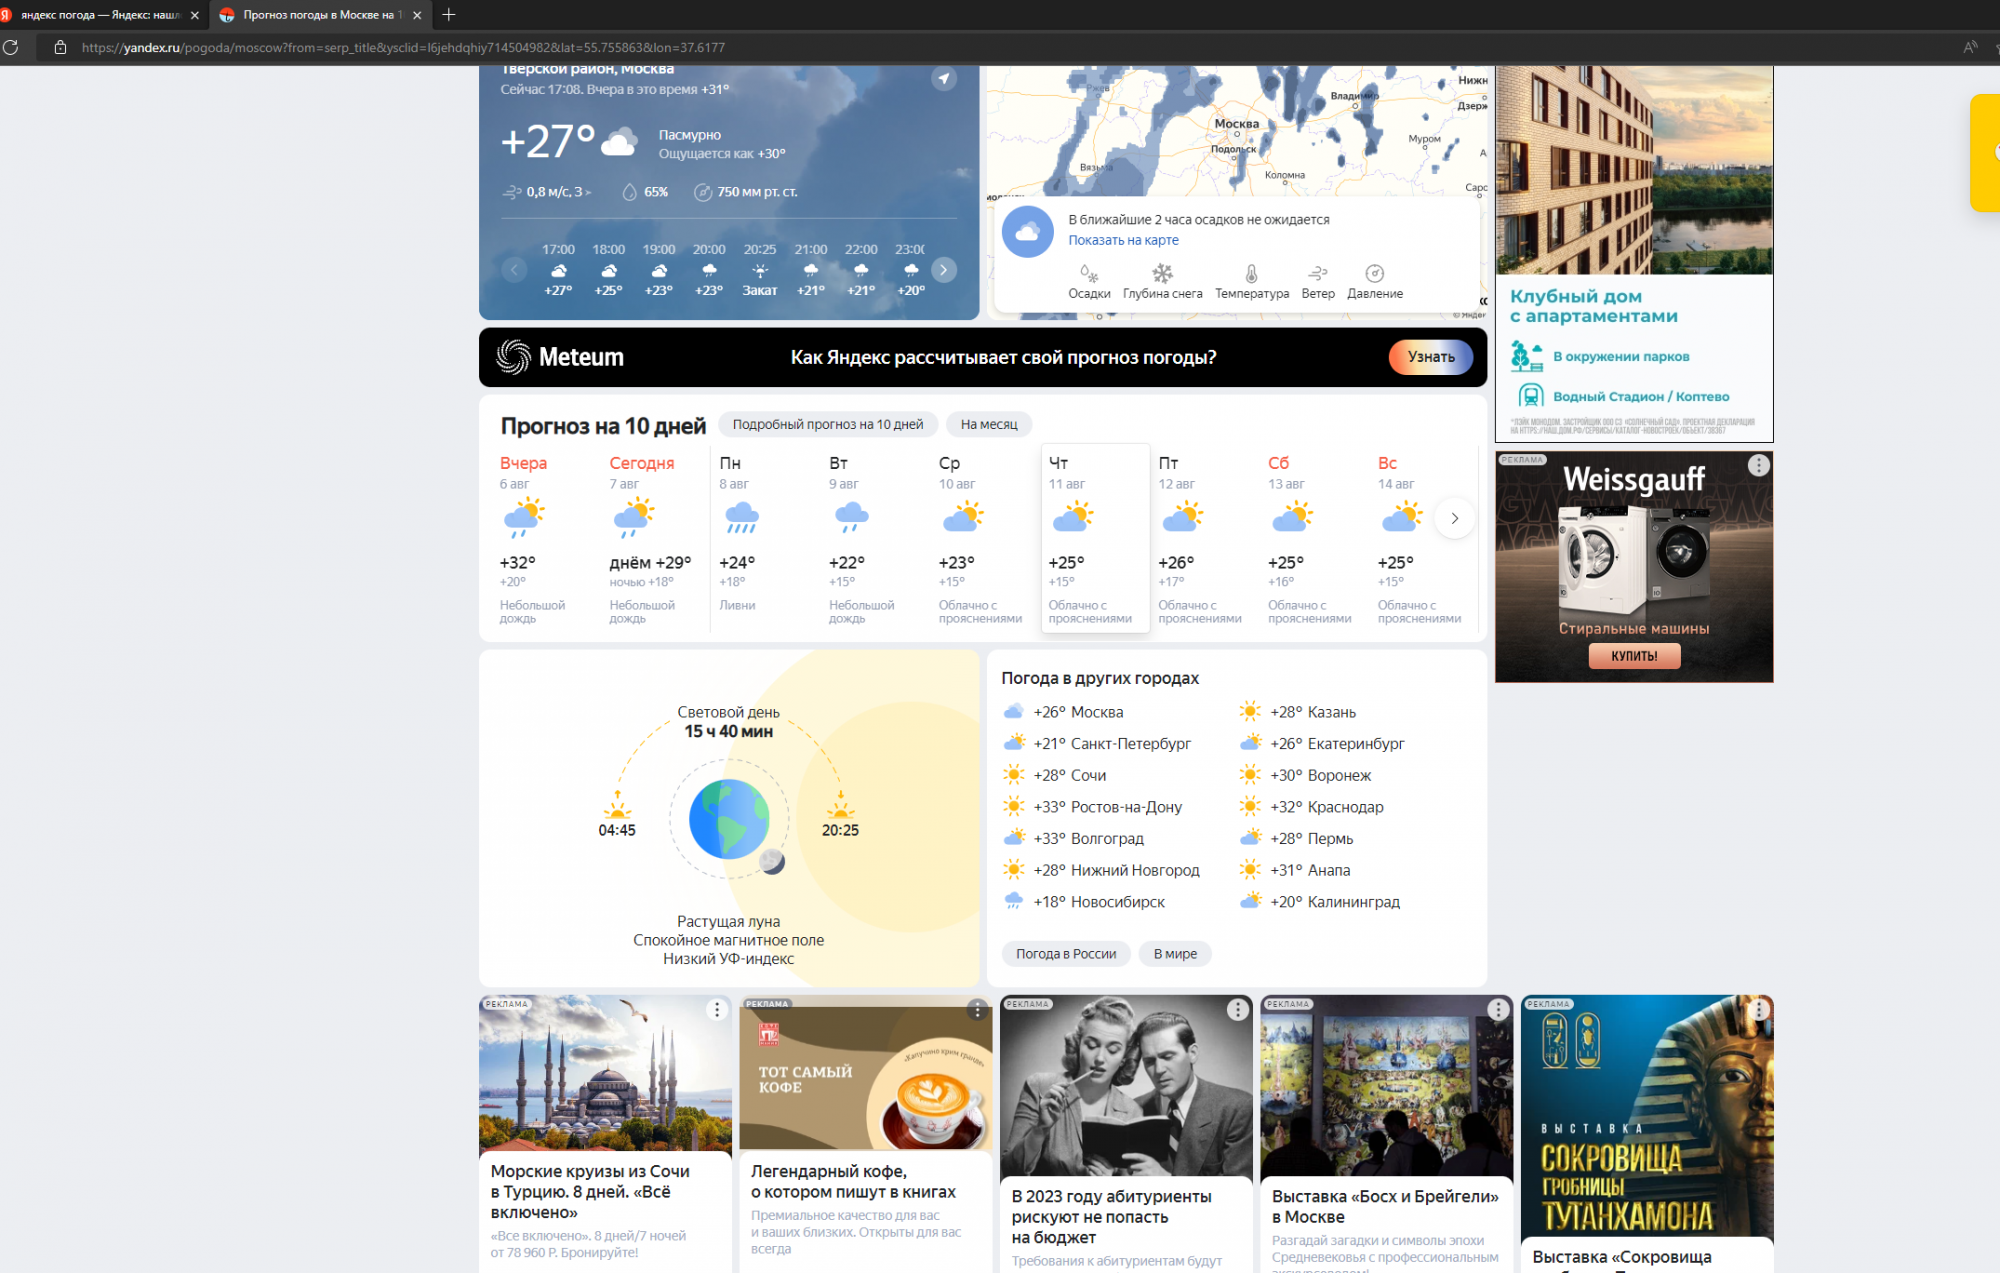Image resolution: width=2000 pixels, height=1273 pixels.
Task: Click the Узнать button on Meteum banner
Action: click(1430, 357)
